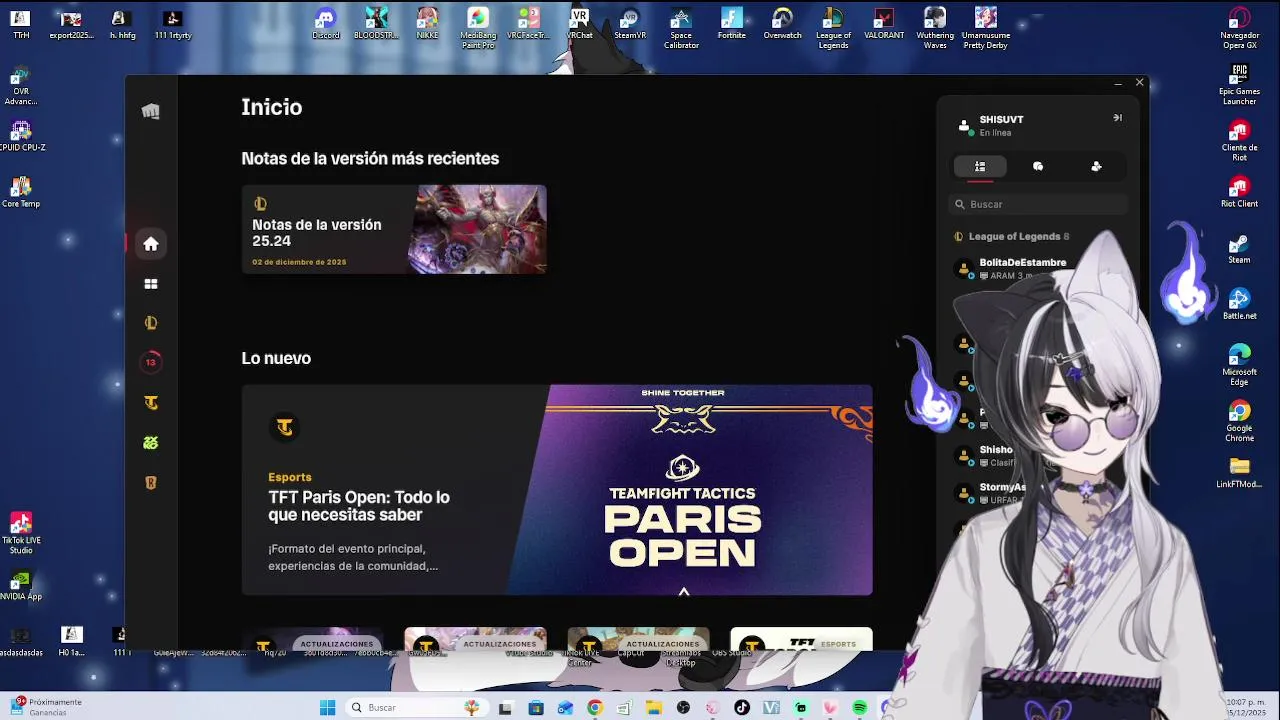Open CPUID CPU-Z desktop shortcut
This screenshot has width=1280, height=720.
20,135
